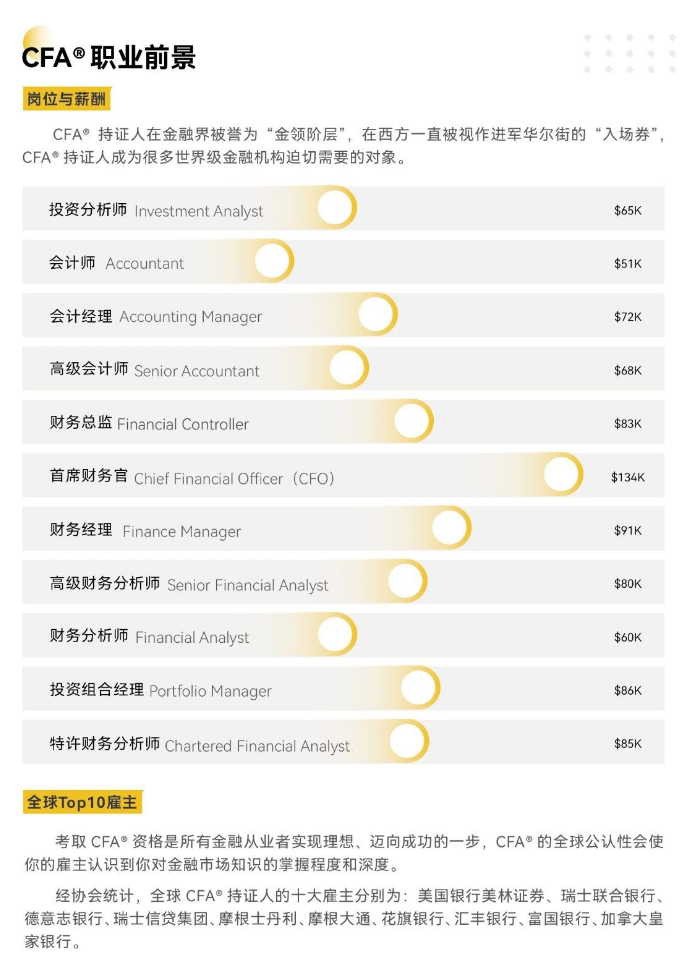
Task: Click the $51K Accountant salary label
Action: click(x=628, y=263)
